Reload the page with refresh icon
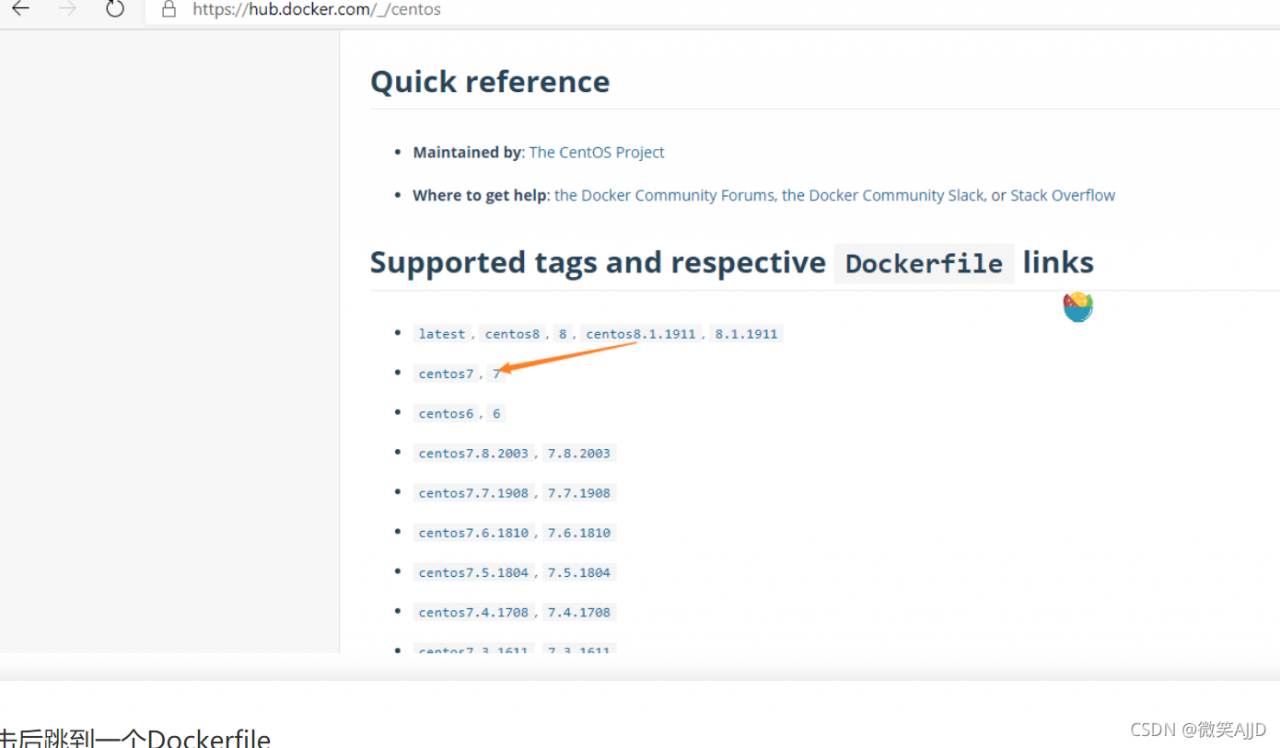The image size is (1280, 748). (x=115, y=9)
